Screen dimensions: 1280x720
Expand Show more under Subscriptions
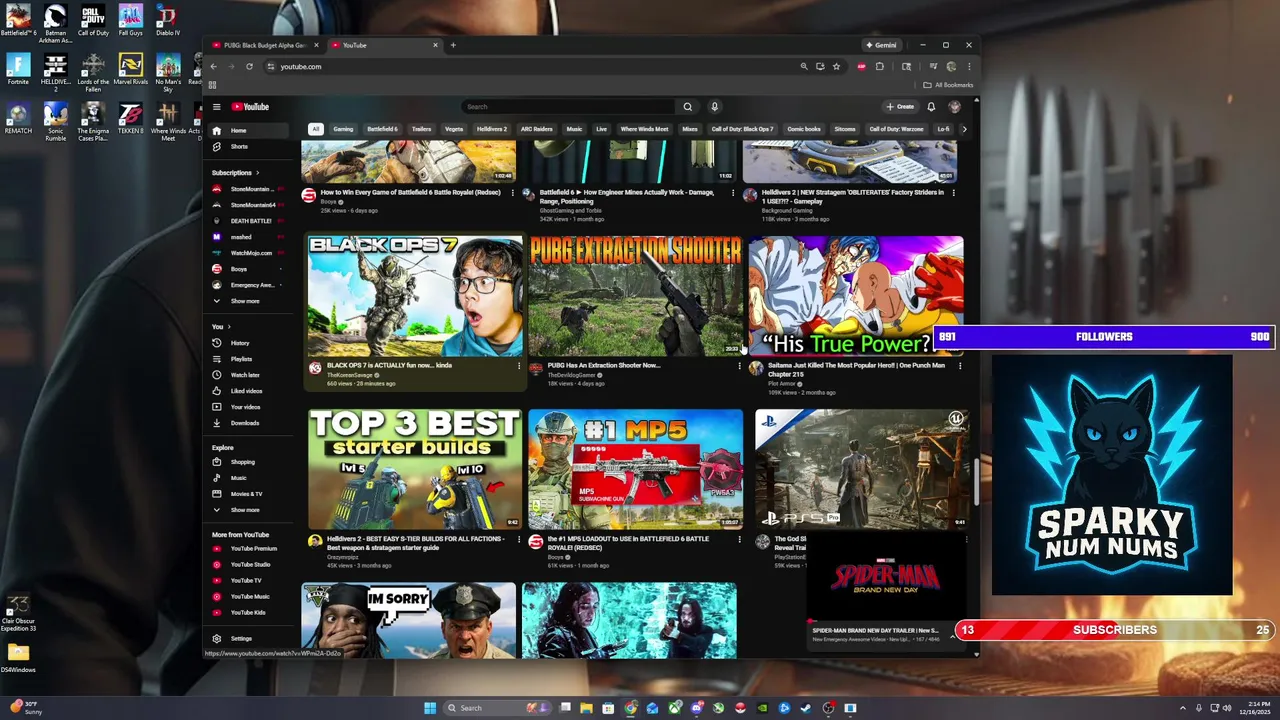click(248, 301)
